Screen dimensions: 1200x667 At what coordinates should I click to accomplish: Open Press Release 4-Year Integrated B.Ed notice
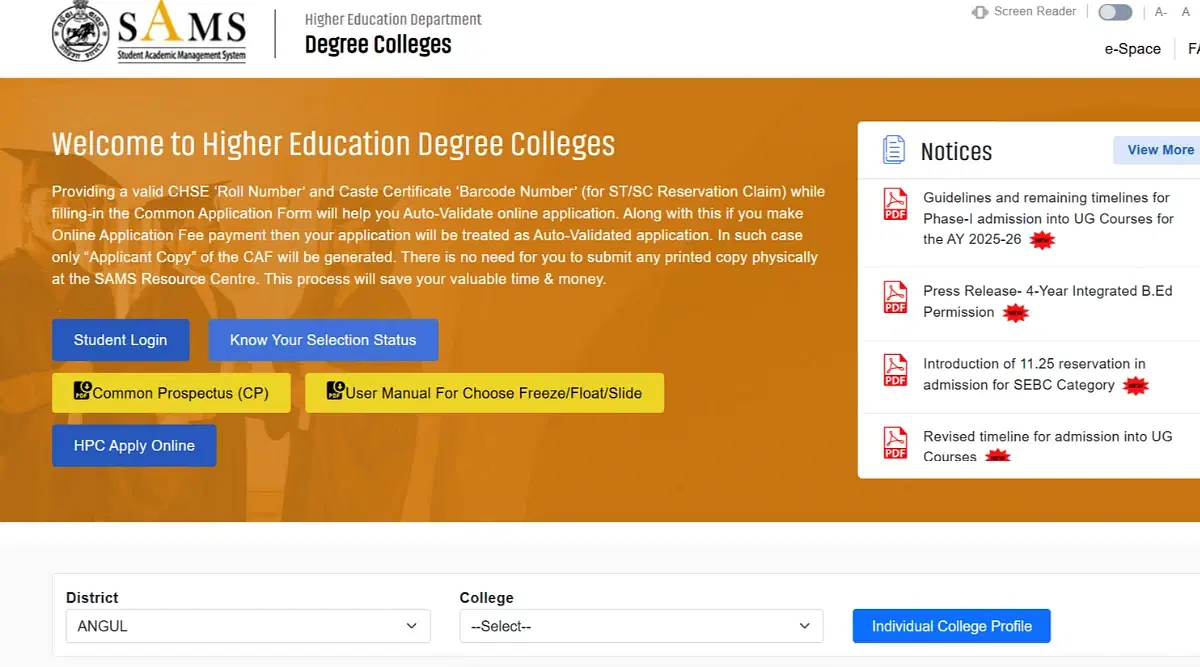coord(1047,301)
